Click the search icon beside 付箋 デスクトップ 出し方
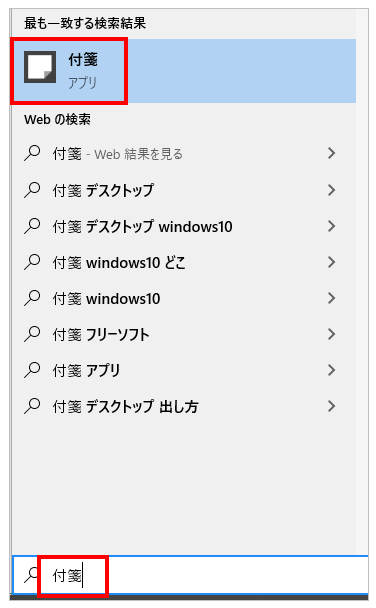This screenshot has width=376, height=608. coord(32,406)
